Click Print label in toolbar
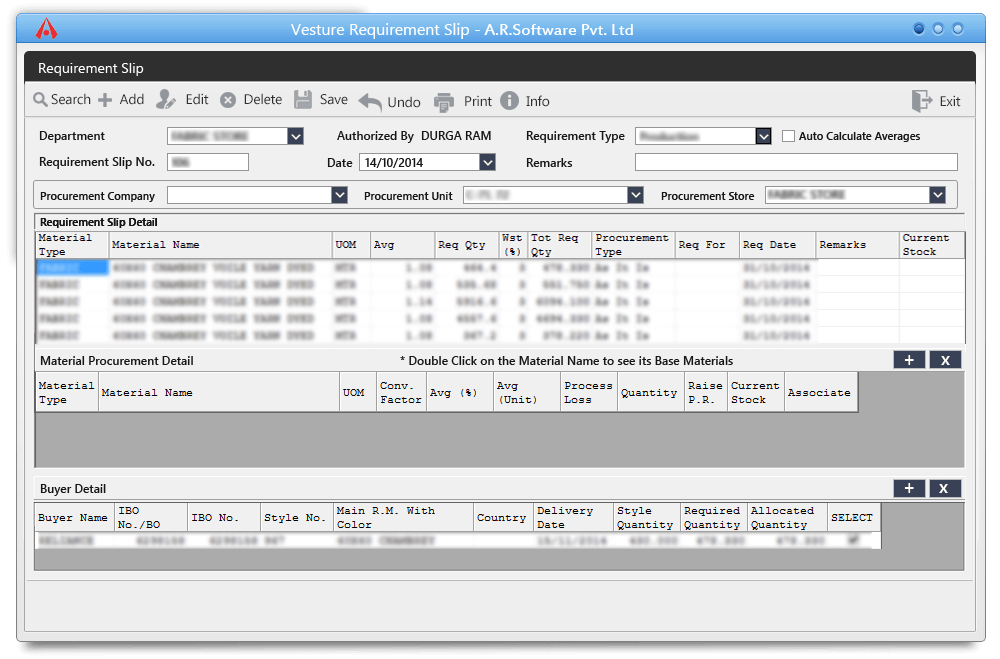 coord(478,101)
